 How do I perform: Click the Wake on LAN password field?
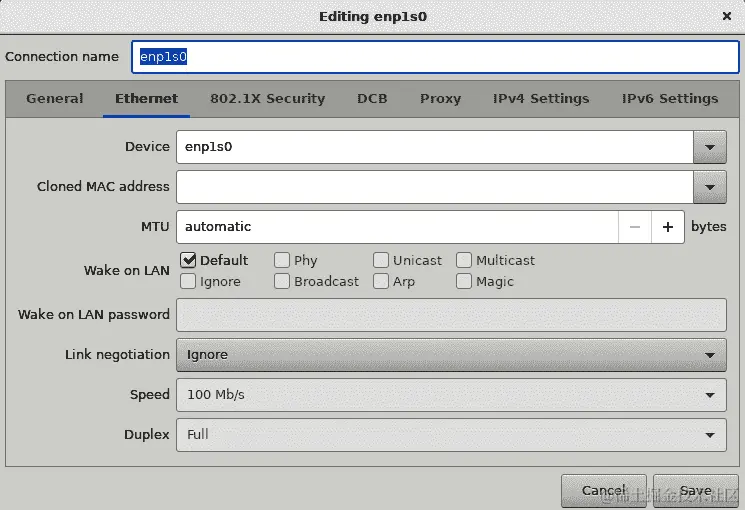(x=451, y=315)
